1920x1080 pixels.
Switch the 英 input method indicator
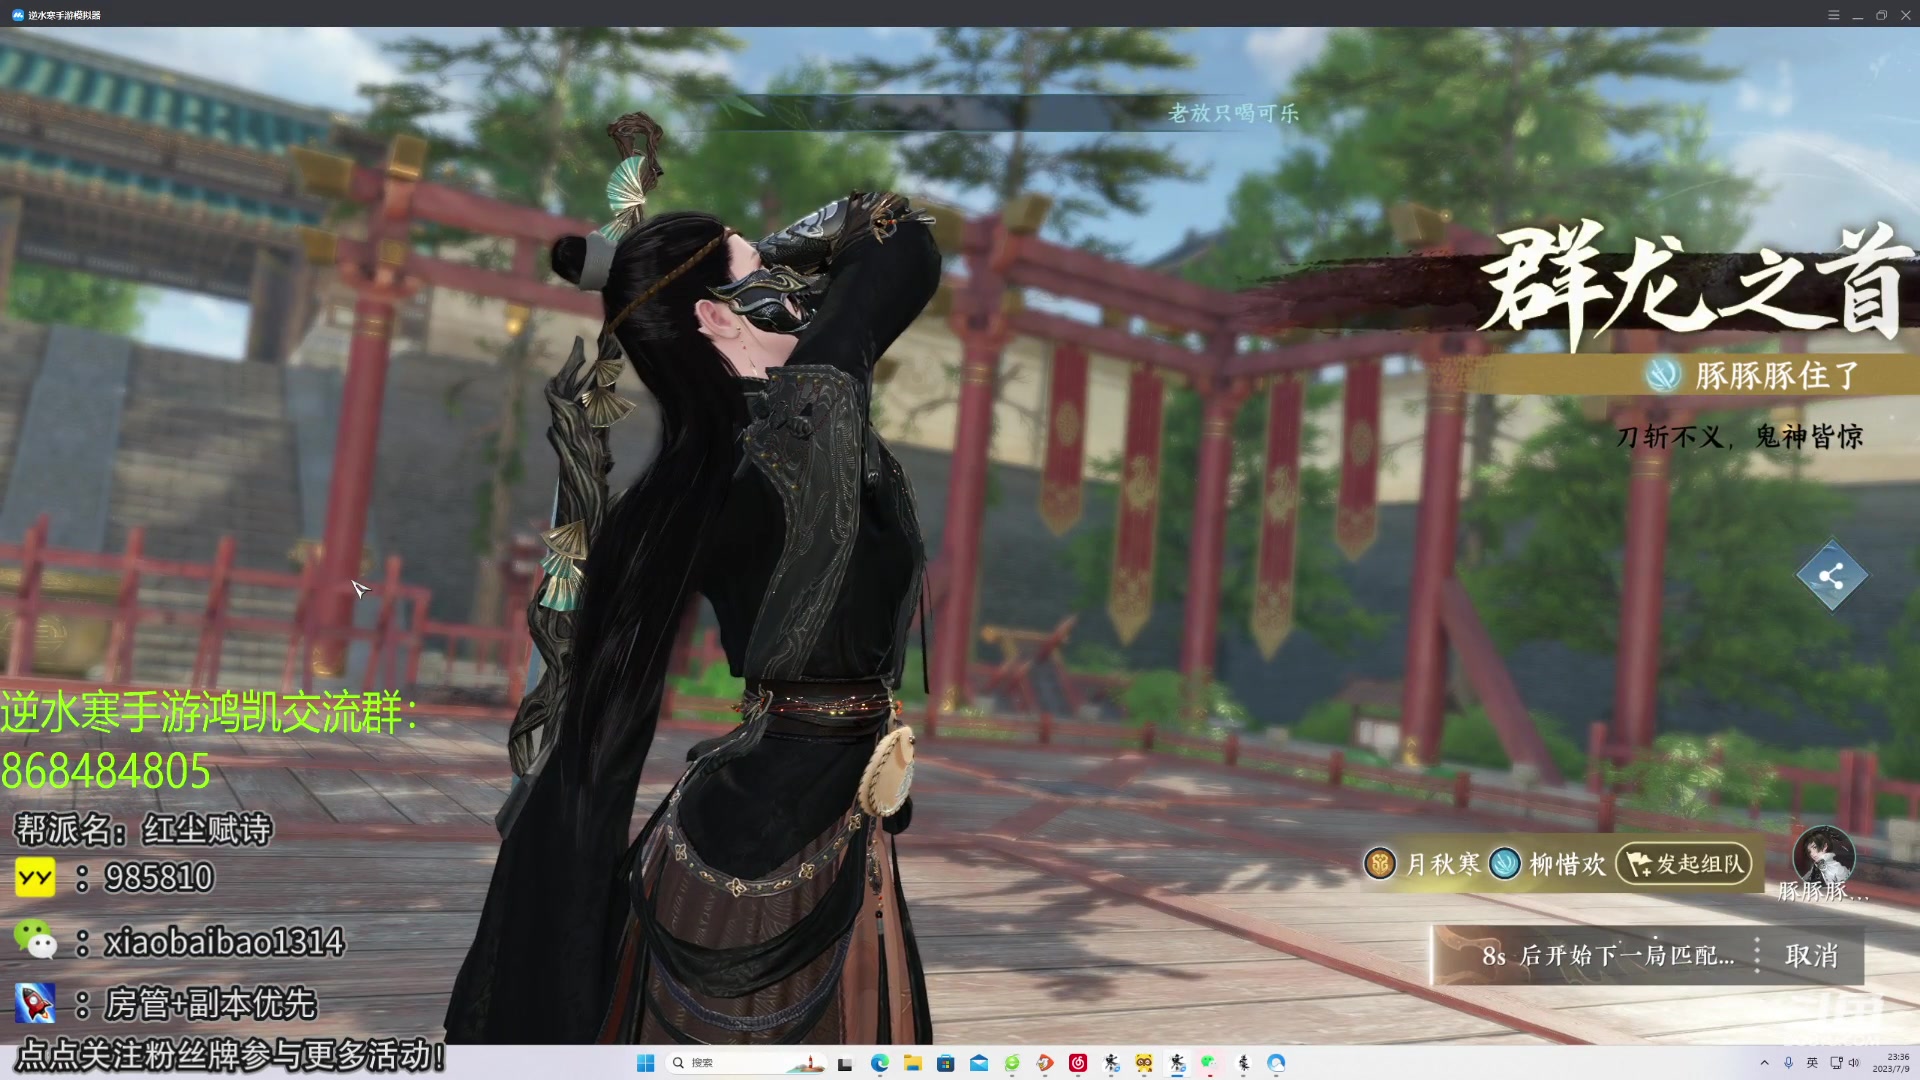pos(1812,1063)
